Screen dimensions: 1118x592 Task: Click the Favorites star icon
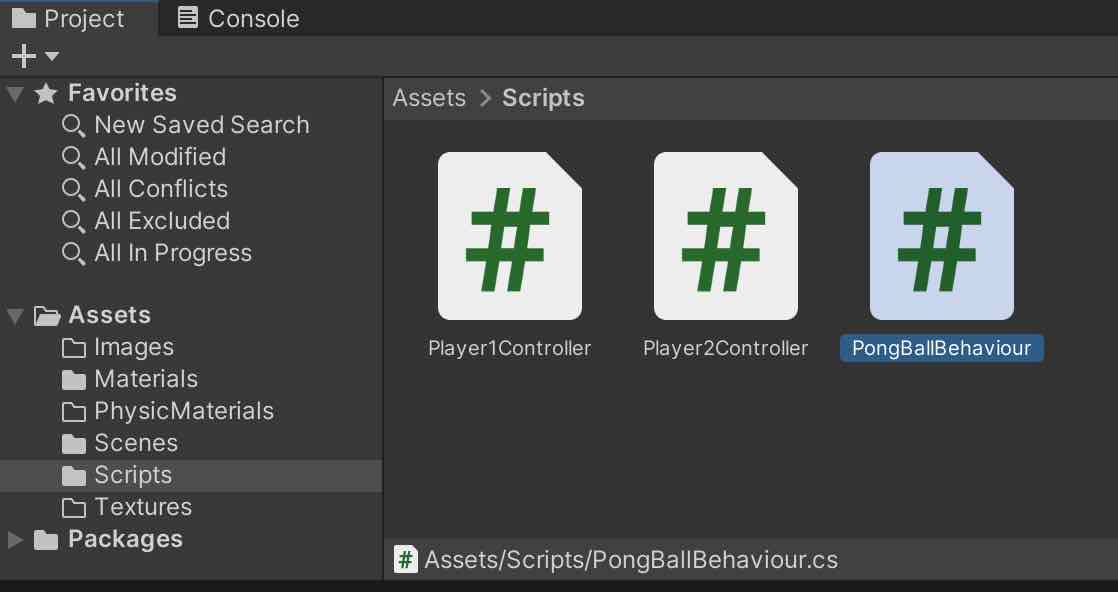(46, 94)
